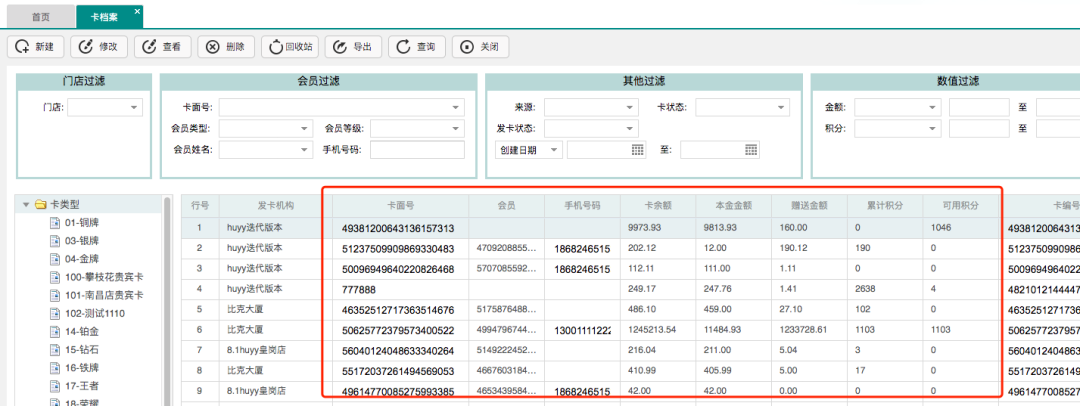Click the 查询 (Query) toolbar button
This screenshot has width=1080, height=406.
pos(416,47)
